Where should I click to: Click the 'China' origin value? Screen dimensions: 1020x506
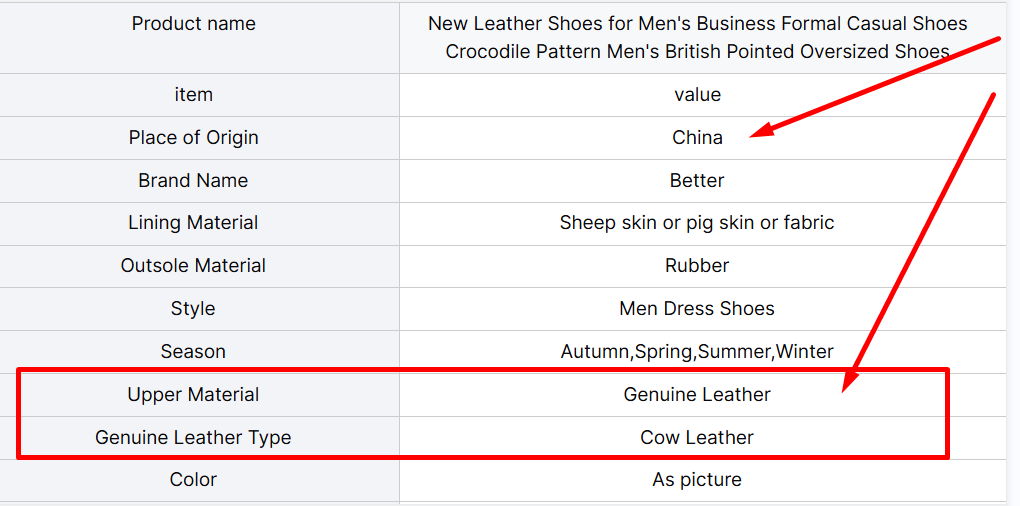coord(697,138)
